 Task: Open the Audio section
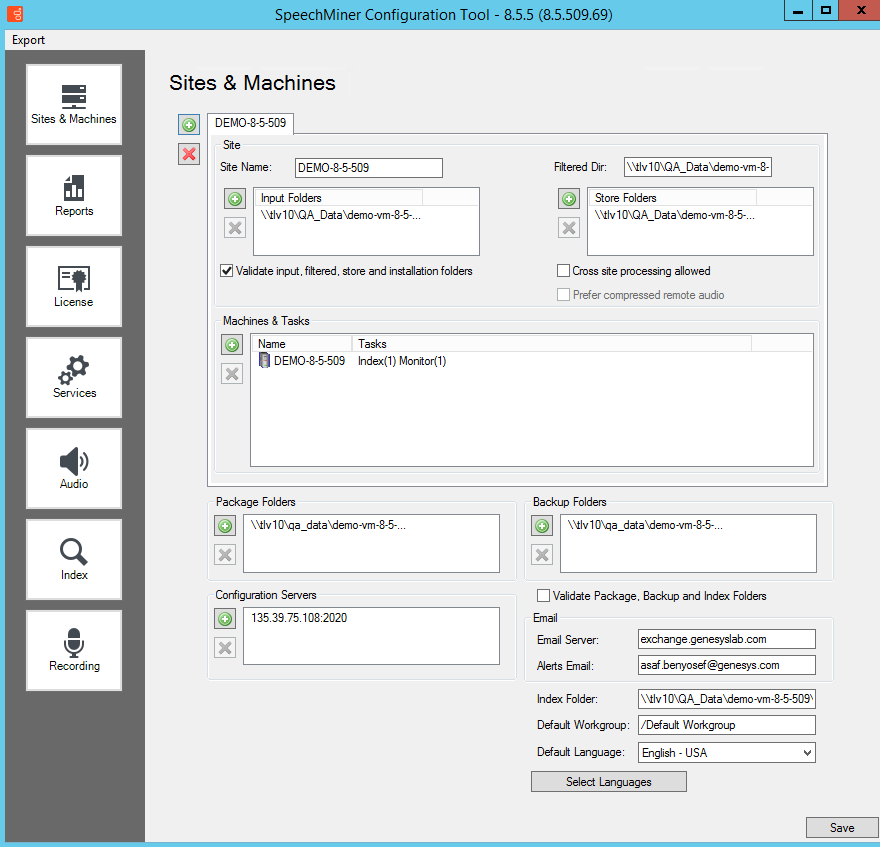(74, 468)
